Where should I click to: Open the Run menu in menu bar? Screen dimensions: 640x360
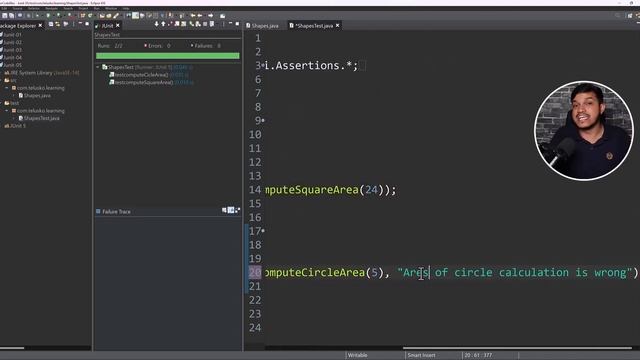(97, 8)
